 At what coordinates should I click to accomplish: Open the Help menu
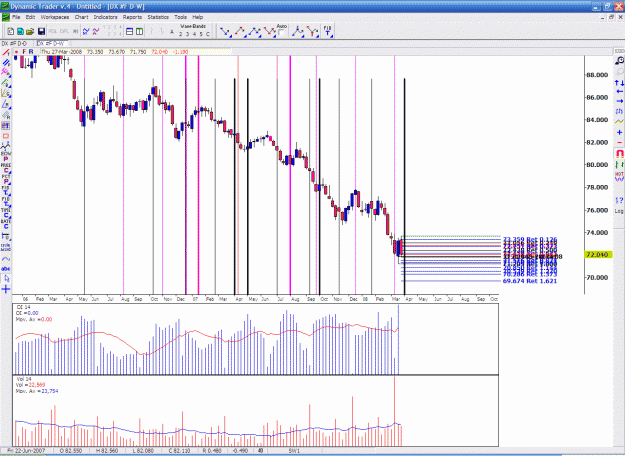pyautogui.click(x=198, y=17)
